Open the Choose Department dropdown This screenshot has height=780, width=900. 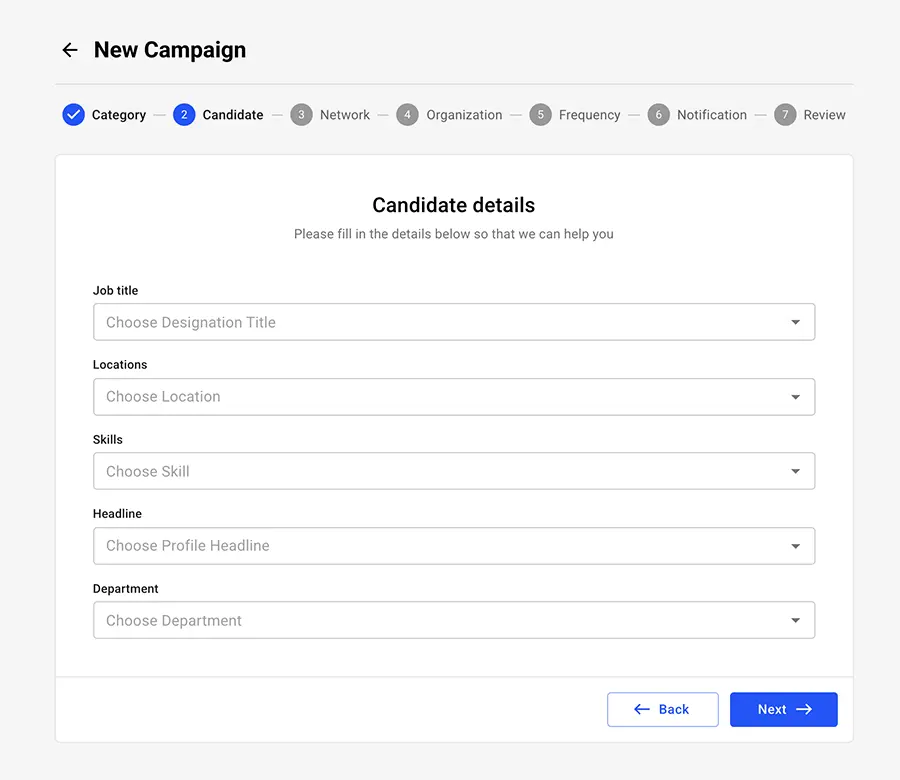pos(454,620)
